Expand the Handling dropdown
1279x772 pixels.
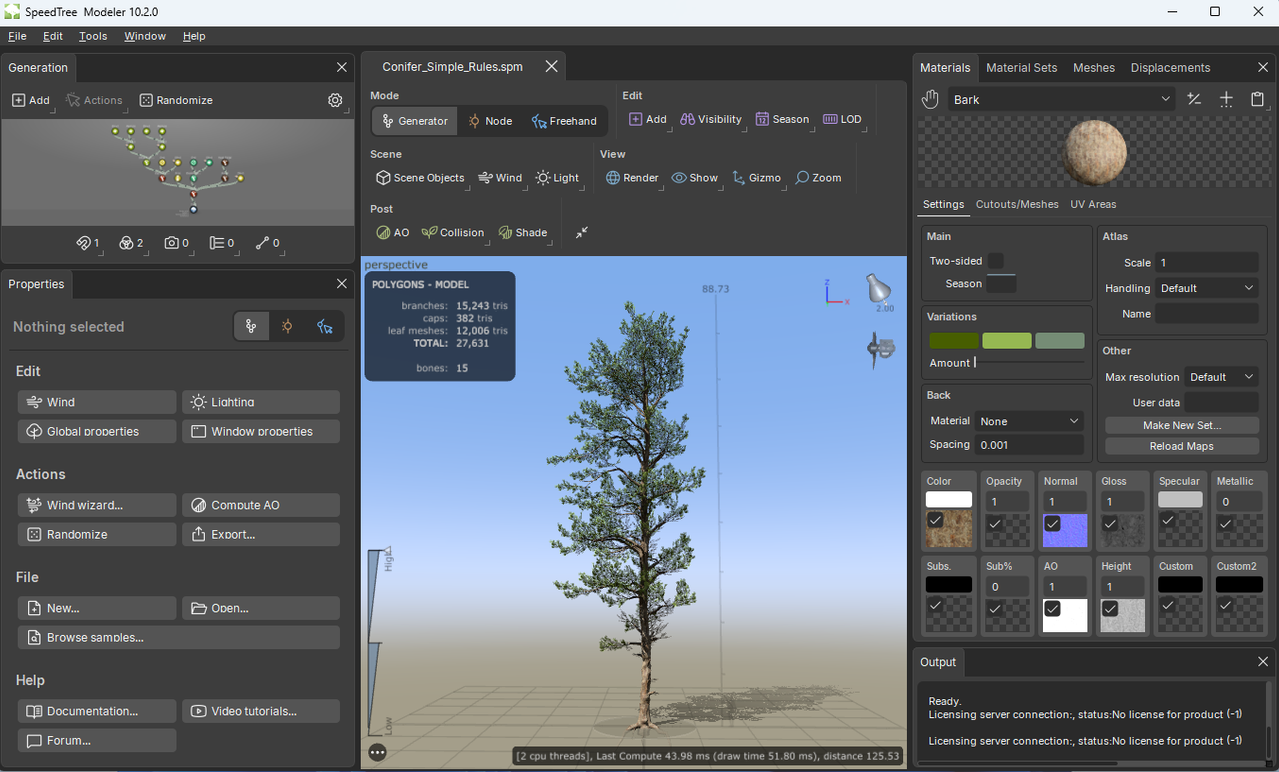[1207, 288]
